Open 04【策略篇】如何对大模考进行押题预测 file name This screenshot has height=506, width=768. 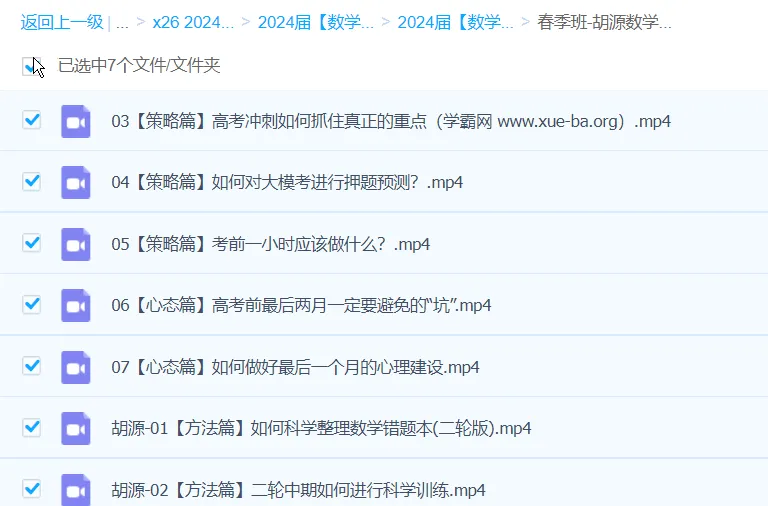287,183
